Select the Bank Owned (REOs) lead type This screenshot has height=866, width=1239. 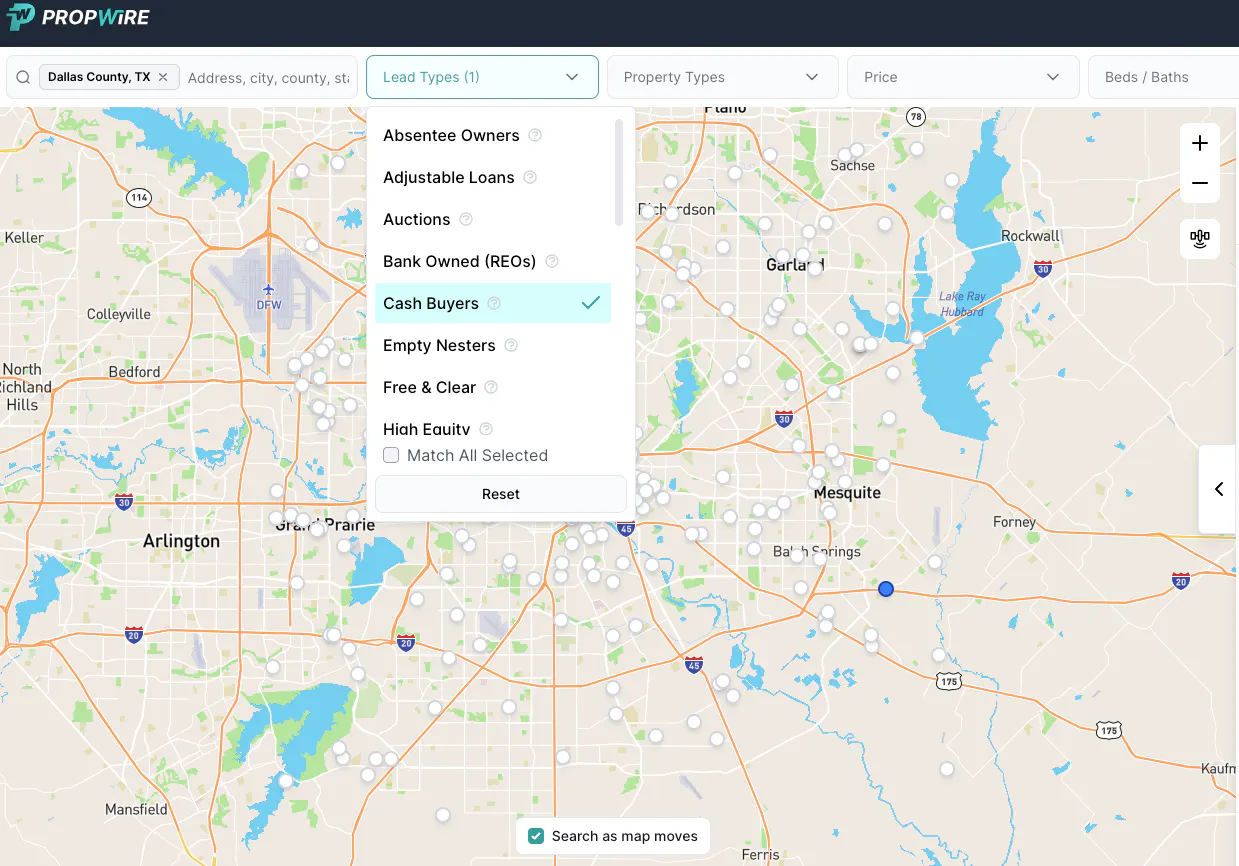click(460, 261)
